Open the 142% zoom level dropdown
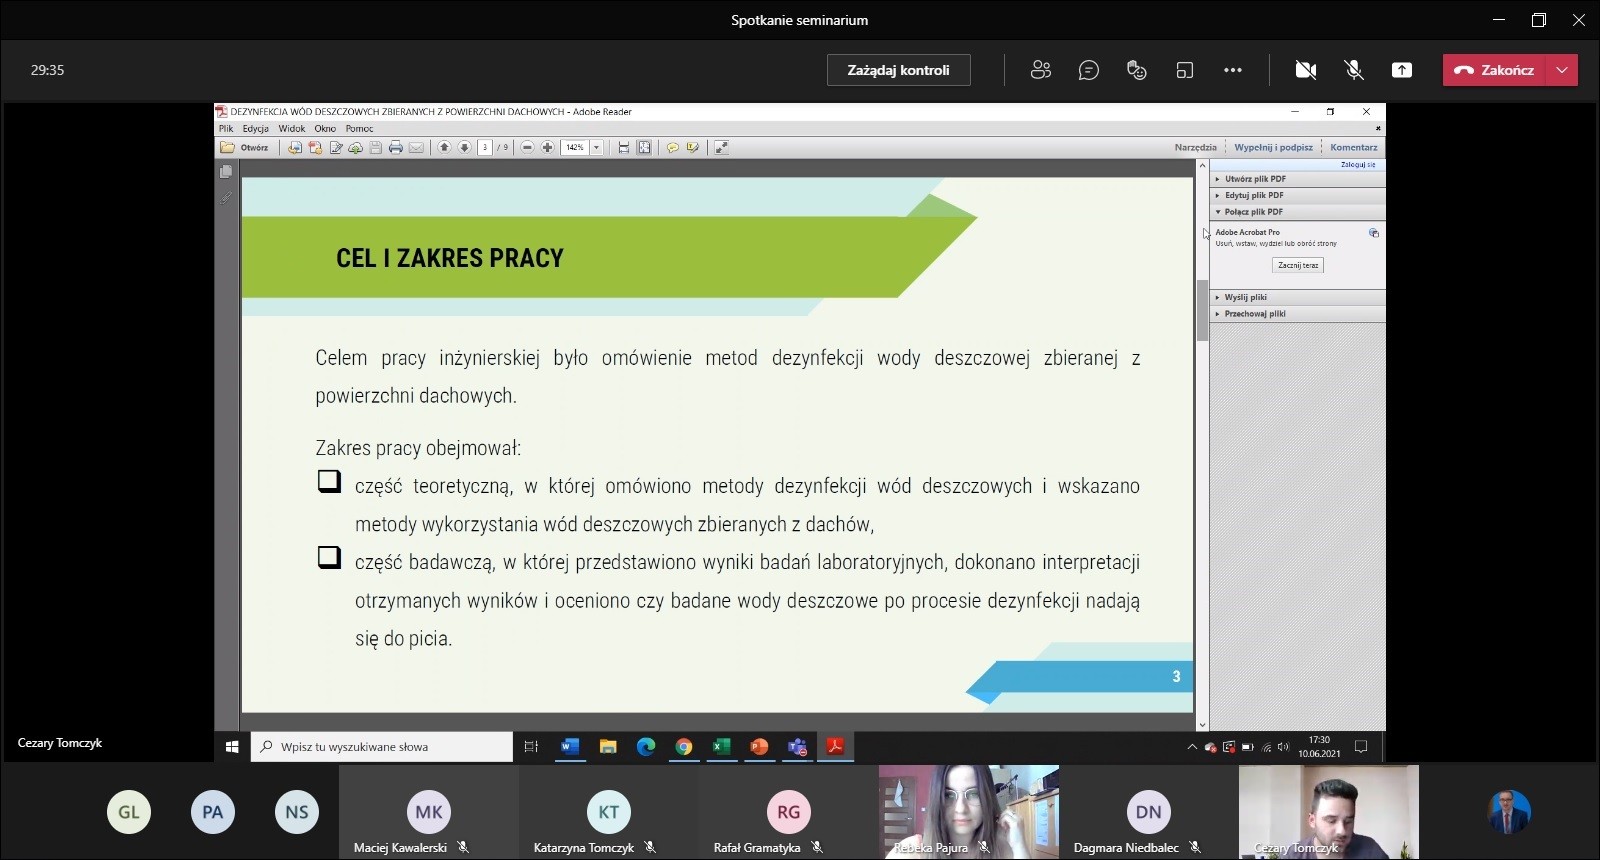Image resolution: width=1600 pixels, height=860 pixels. point(597,148)
